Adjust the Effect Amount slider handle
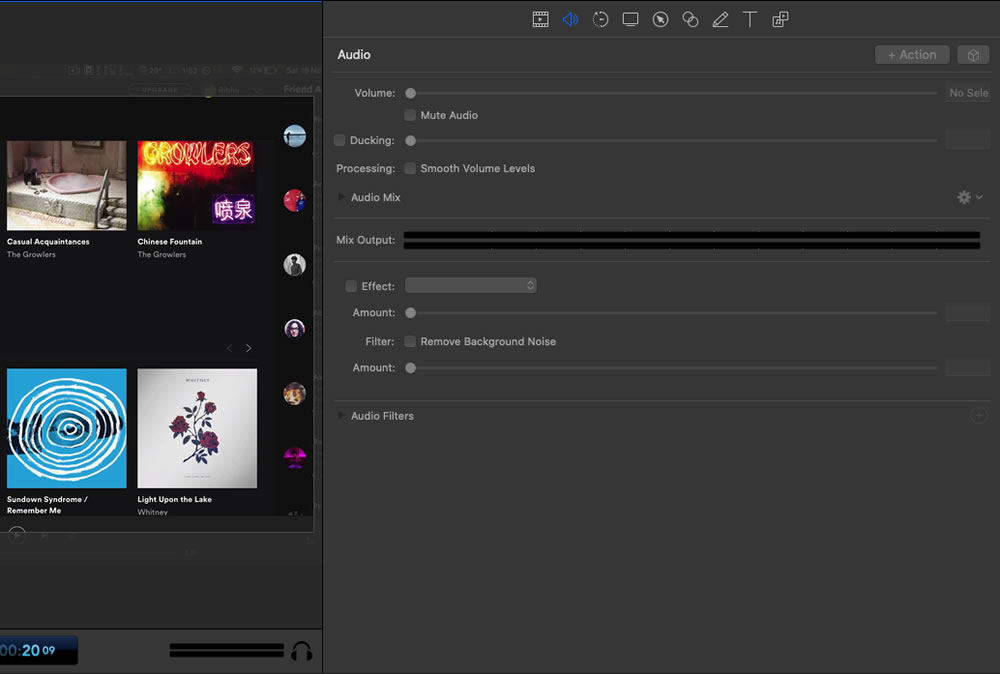 coord(411,312)
